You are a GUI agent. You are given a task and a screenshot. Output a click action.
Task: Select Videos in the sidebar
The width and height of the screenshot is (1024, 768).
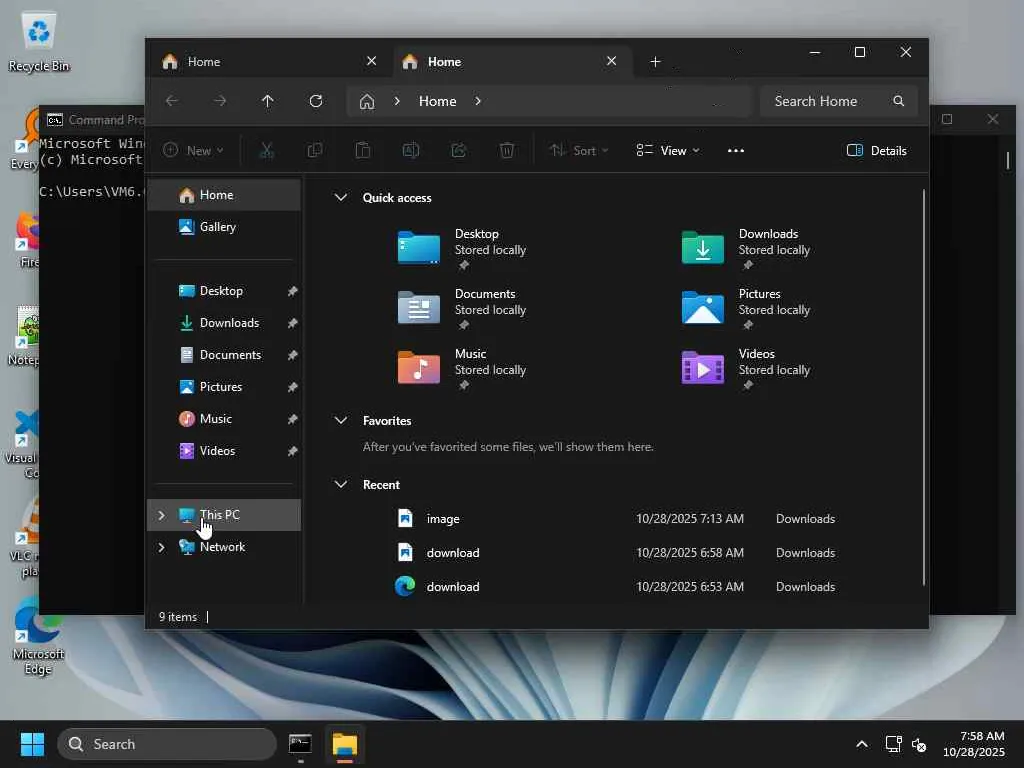(x=225, y=451)
